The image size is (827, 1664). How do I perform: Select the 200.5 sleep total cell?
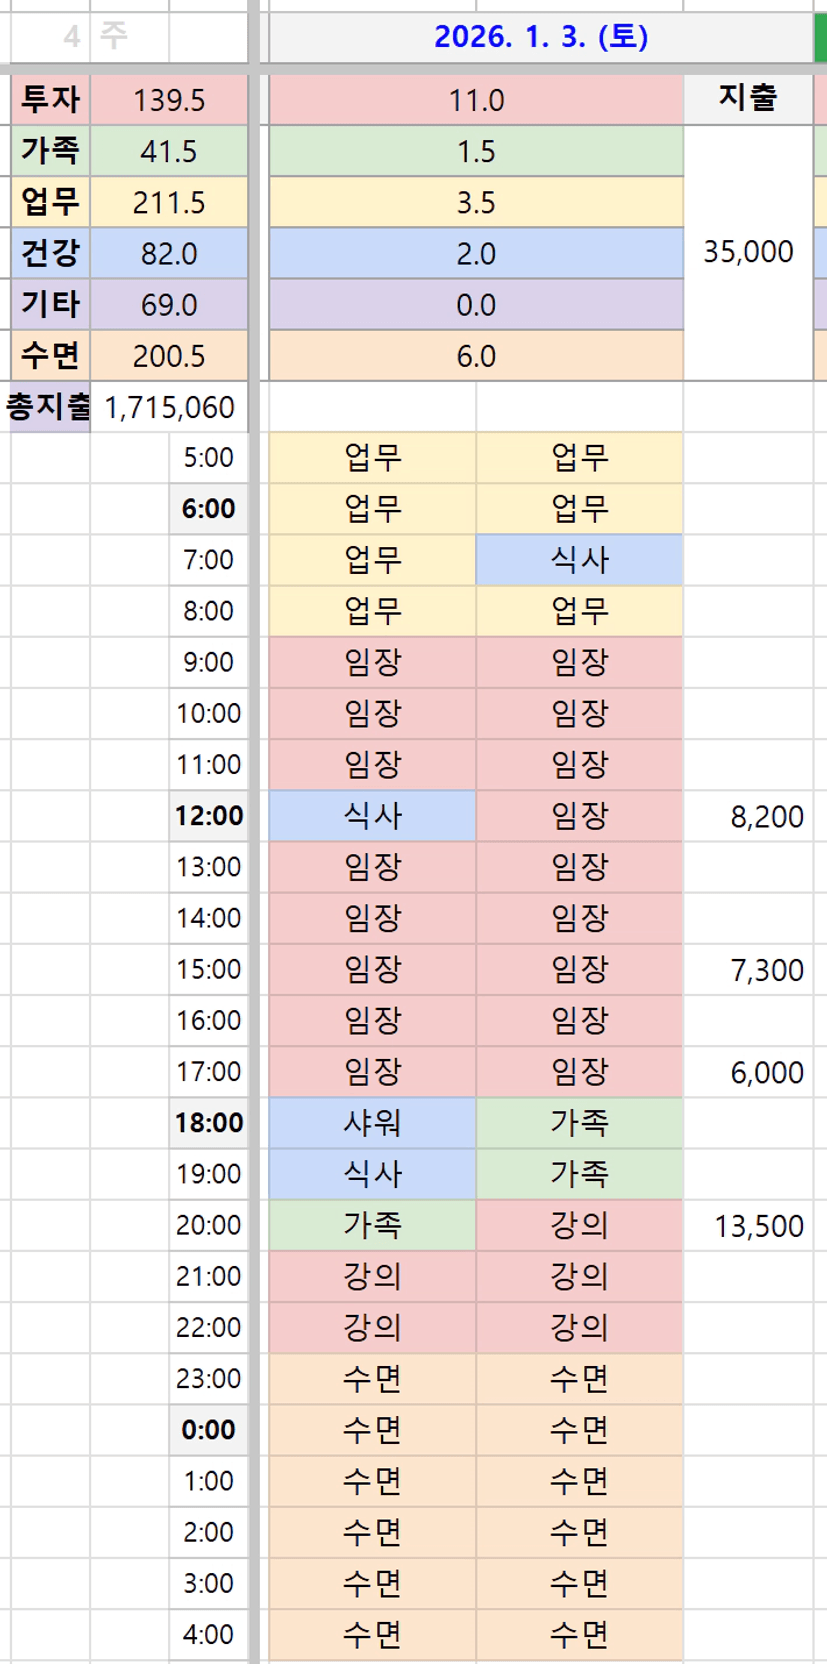168,356
